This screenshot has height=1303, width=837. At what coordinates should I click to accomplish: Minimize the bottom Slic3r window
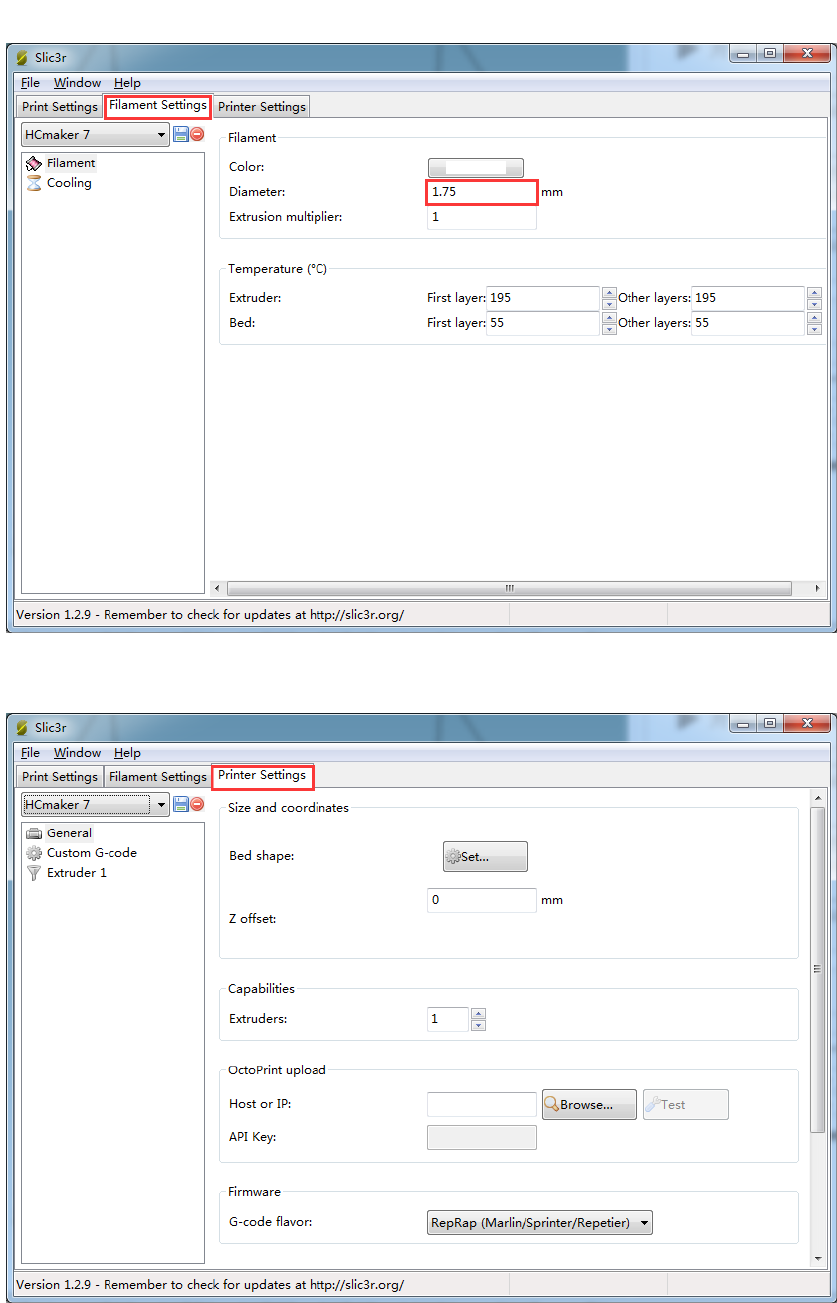[x=743, y=723]
